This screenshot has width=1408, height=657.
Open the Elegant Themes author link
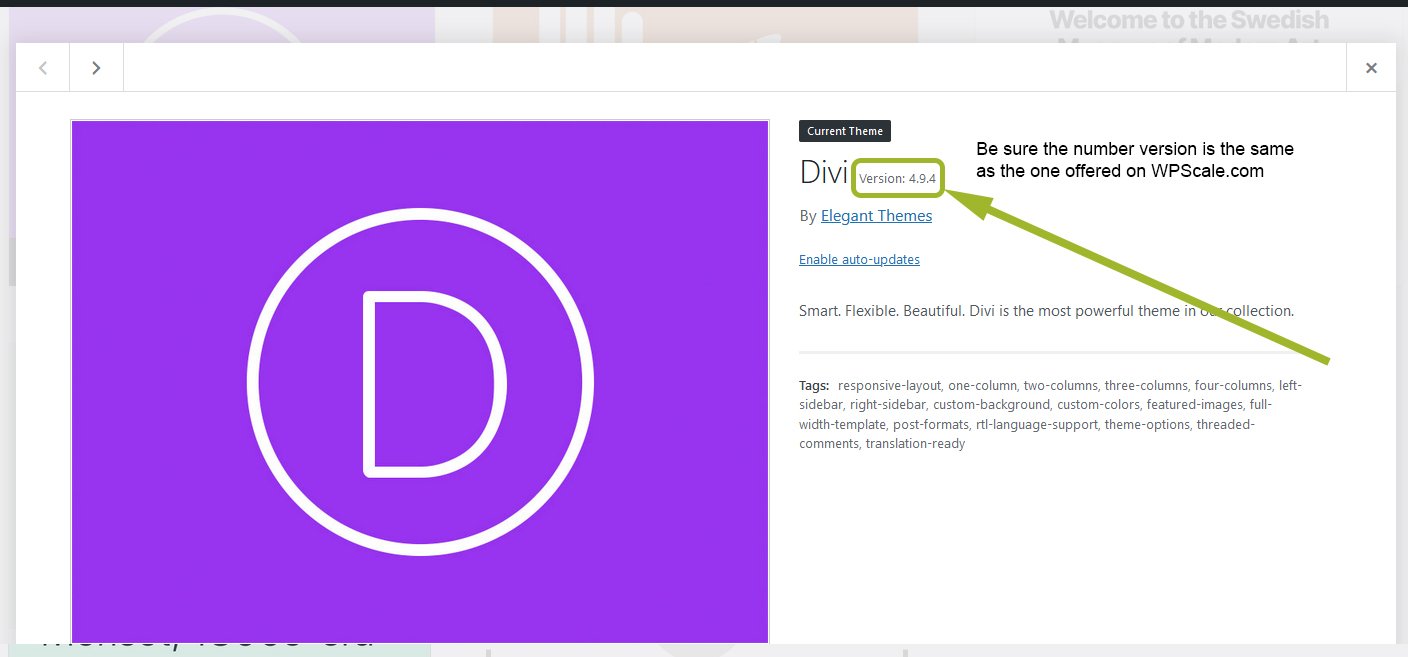click(876, 216)
